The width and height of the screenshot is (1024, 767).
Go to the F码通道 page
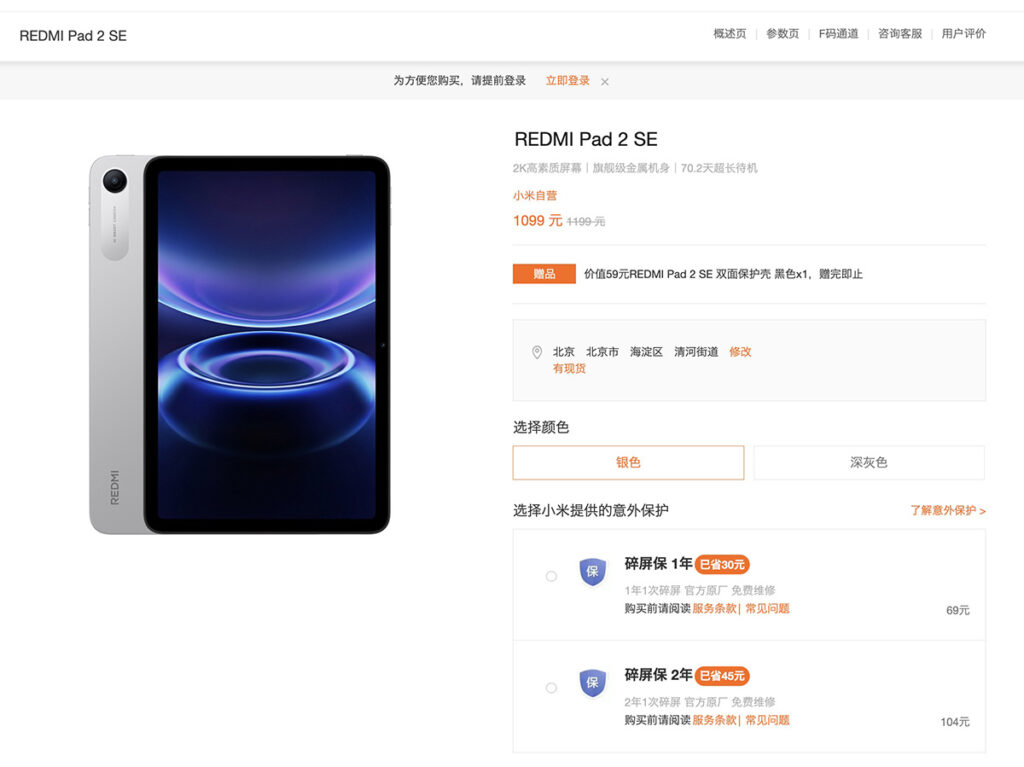838,34
